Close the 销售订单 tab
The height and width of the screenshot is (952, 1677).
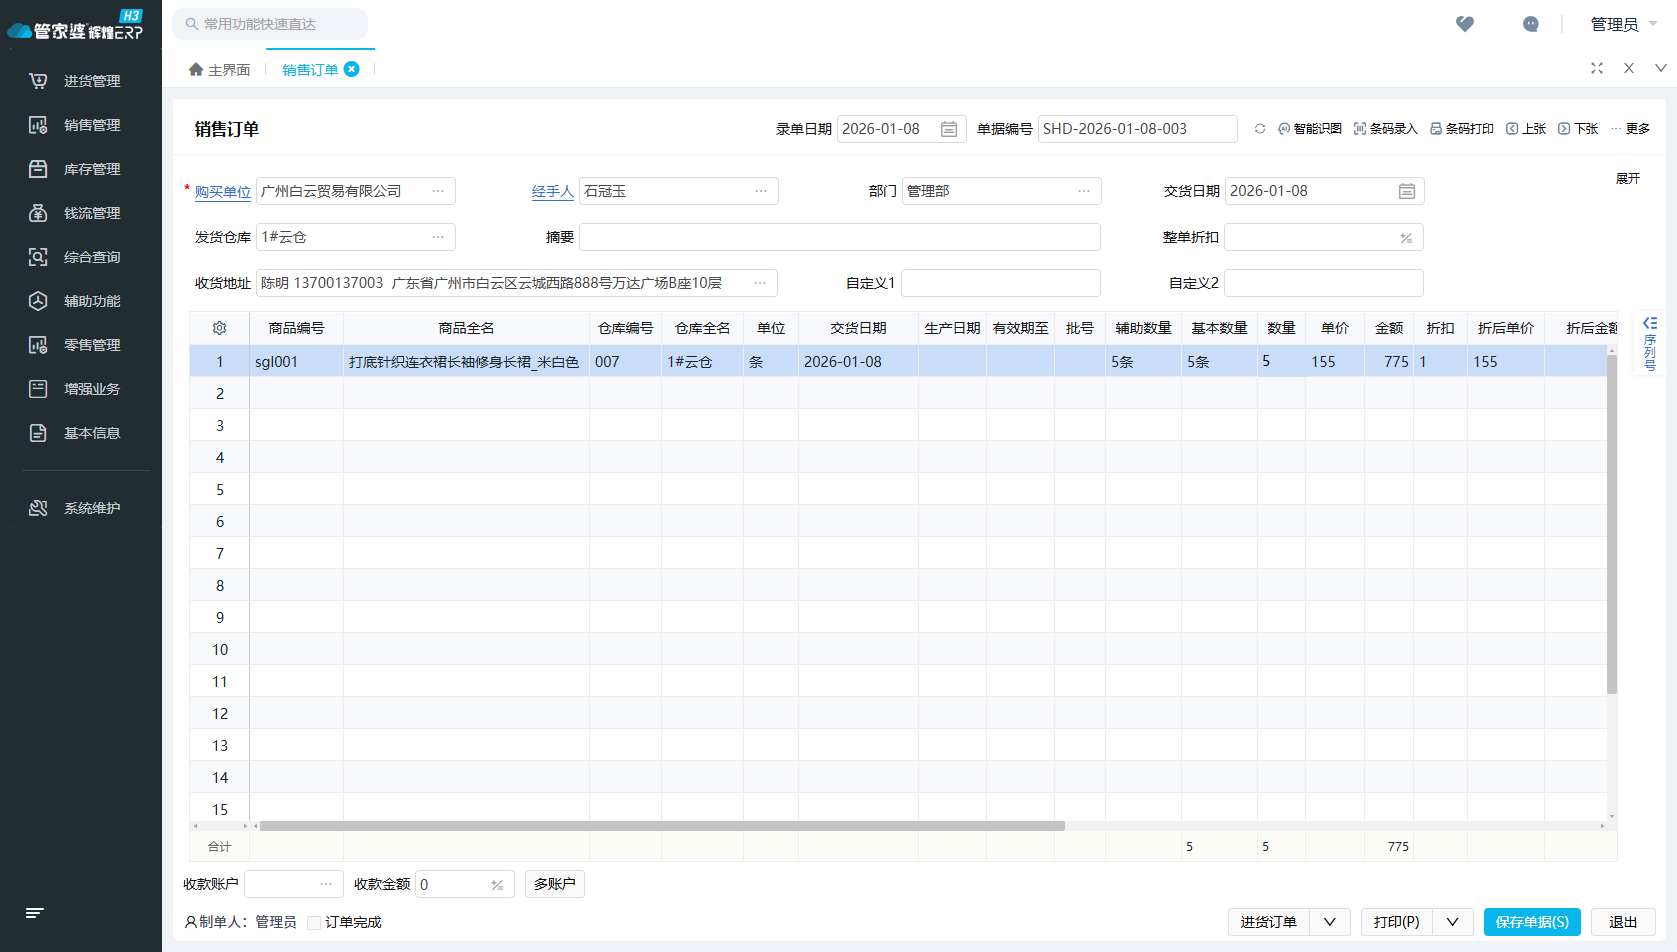tap(352, 69)
